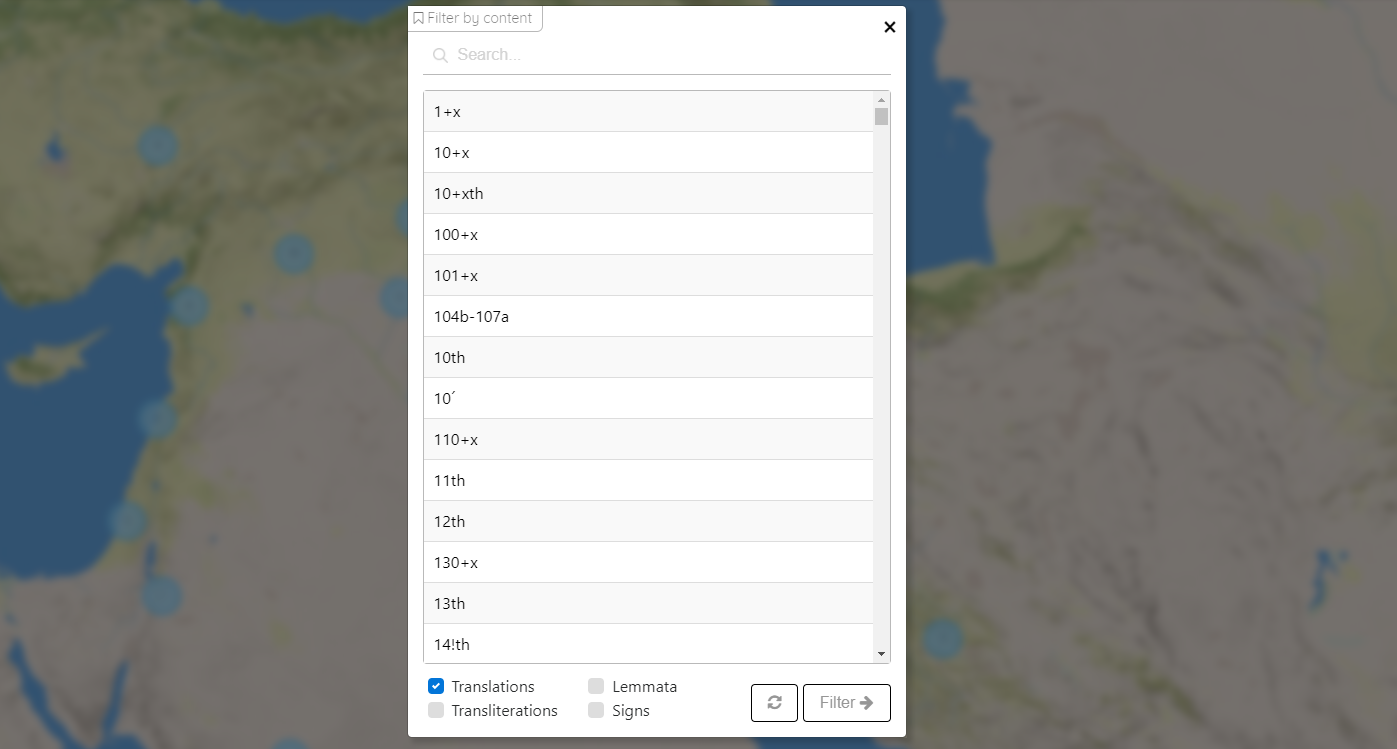Enable the Lemmata checkbox

[x=596, y=686]
